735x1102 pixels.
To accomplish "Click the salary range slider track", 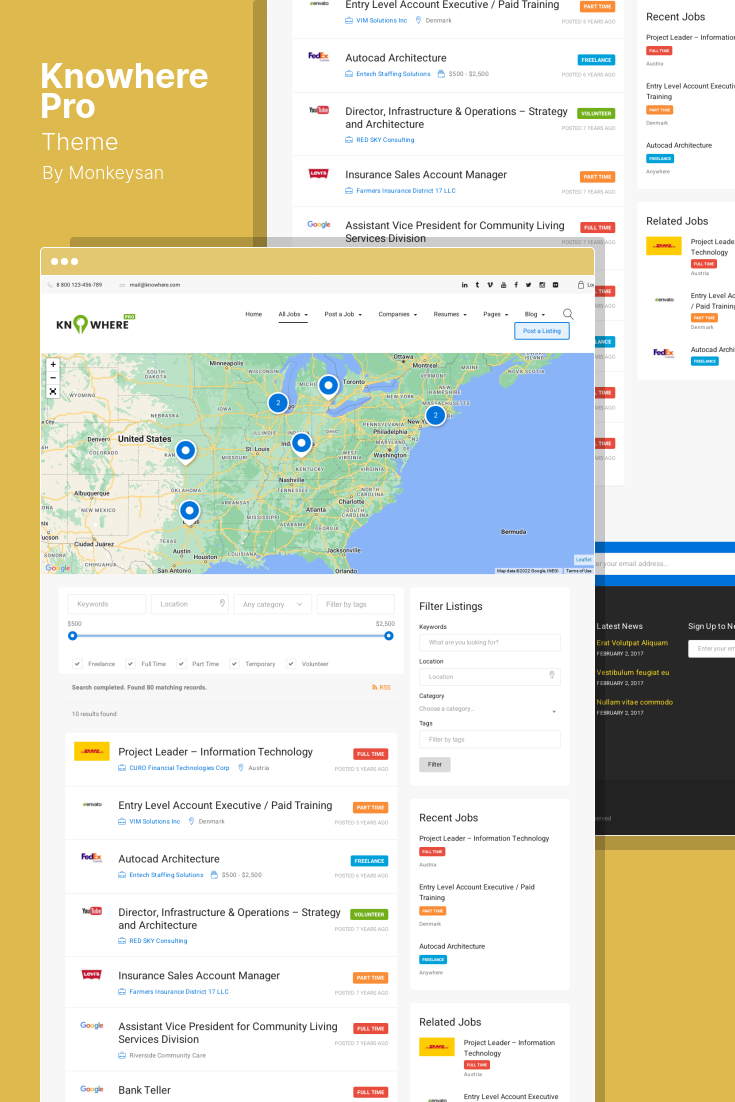I will pyautogui.click(x=230, y=636).
